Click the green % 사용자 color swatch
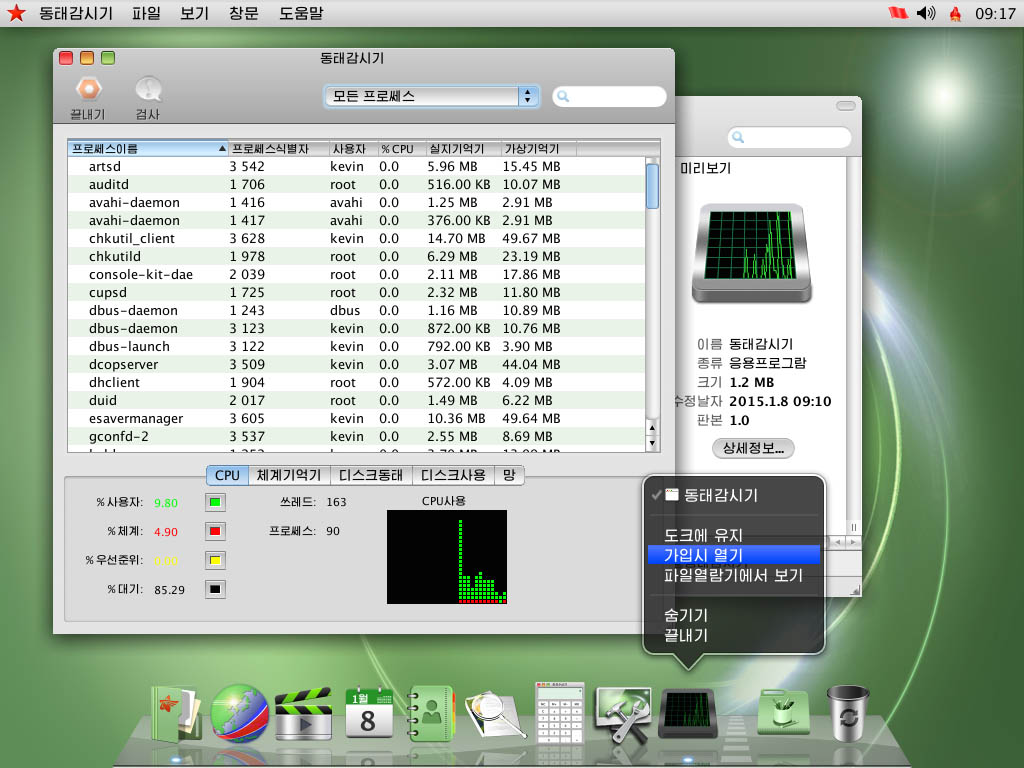Screen dimensions: 1024x768 point(214,503)
